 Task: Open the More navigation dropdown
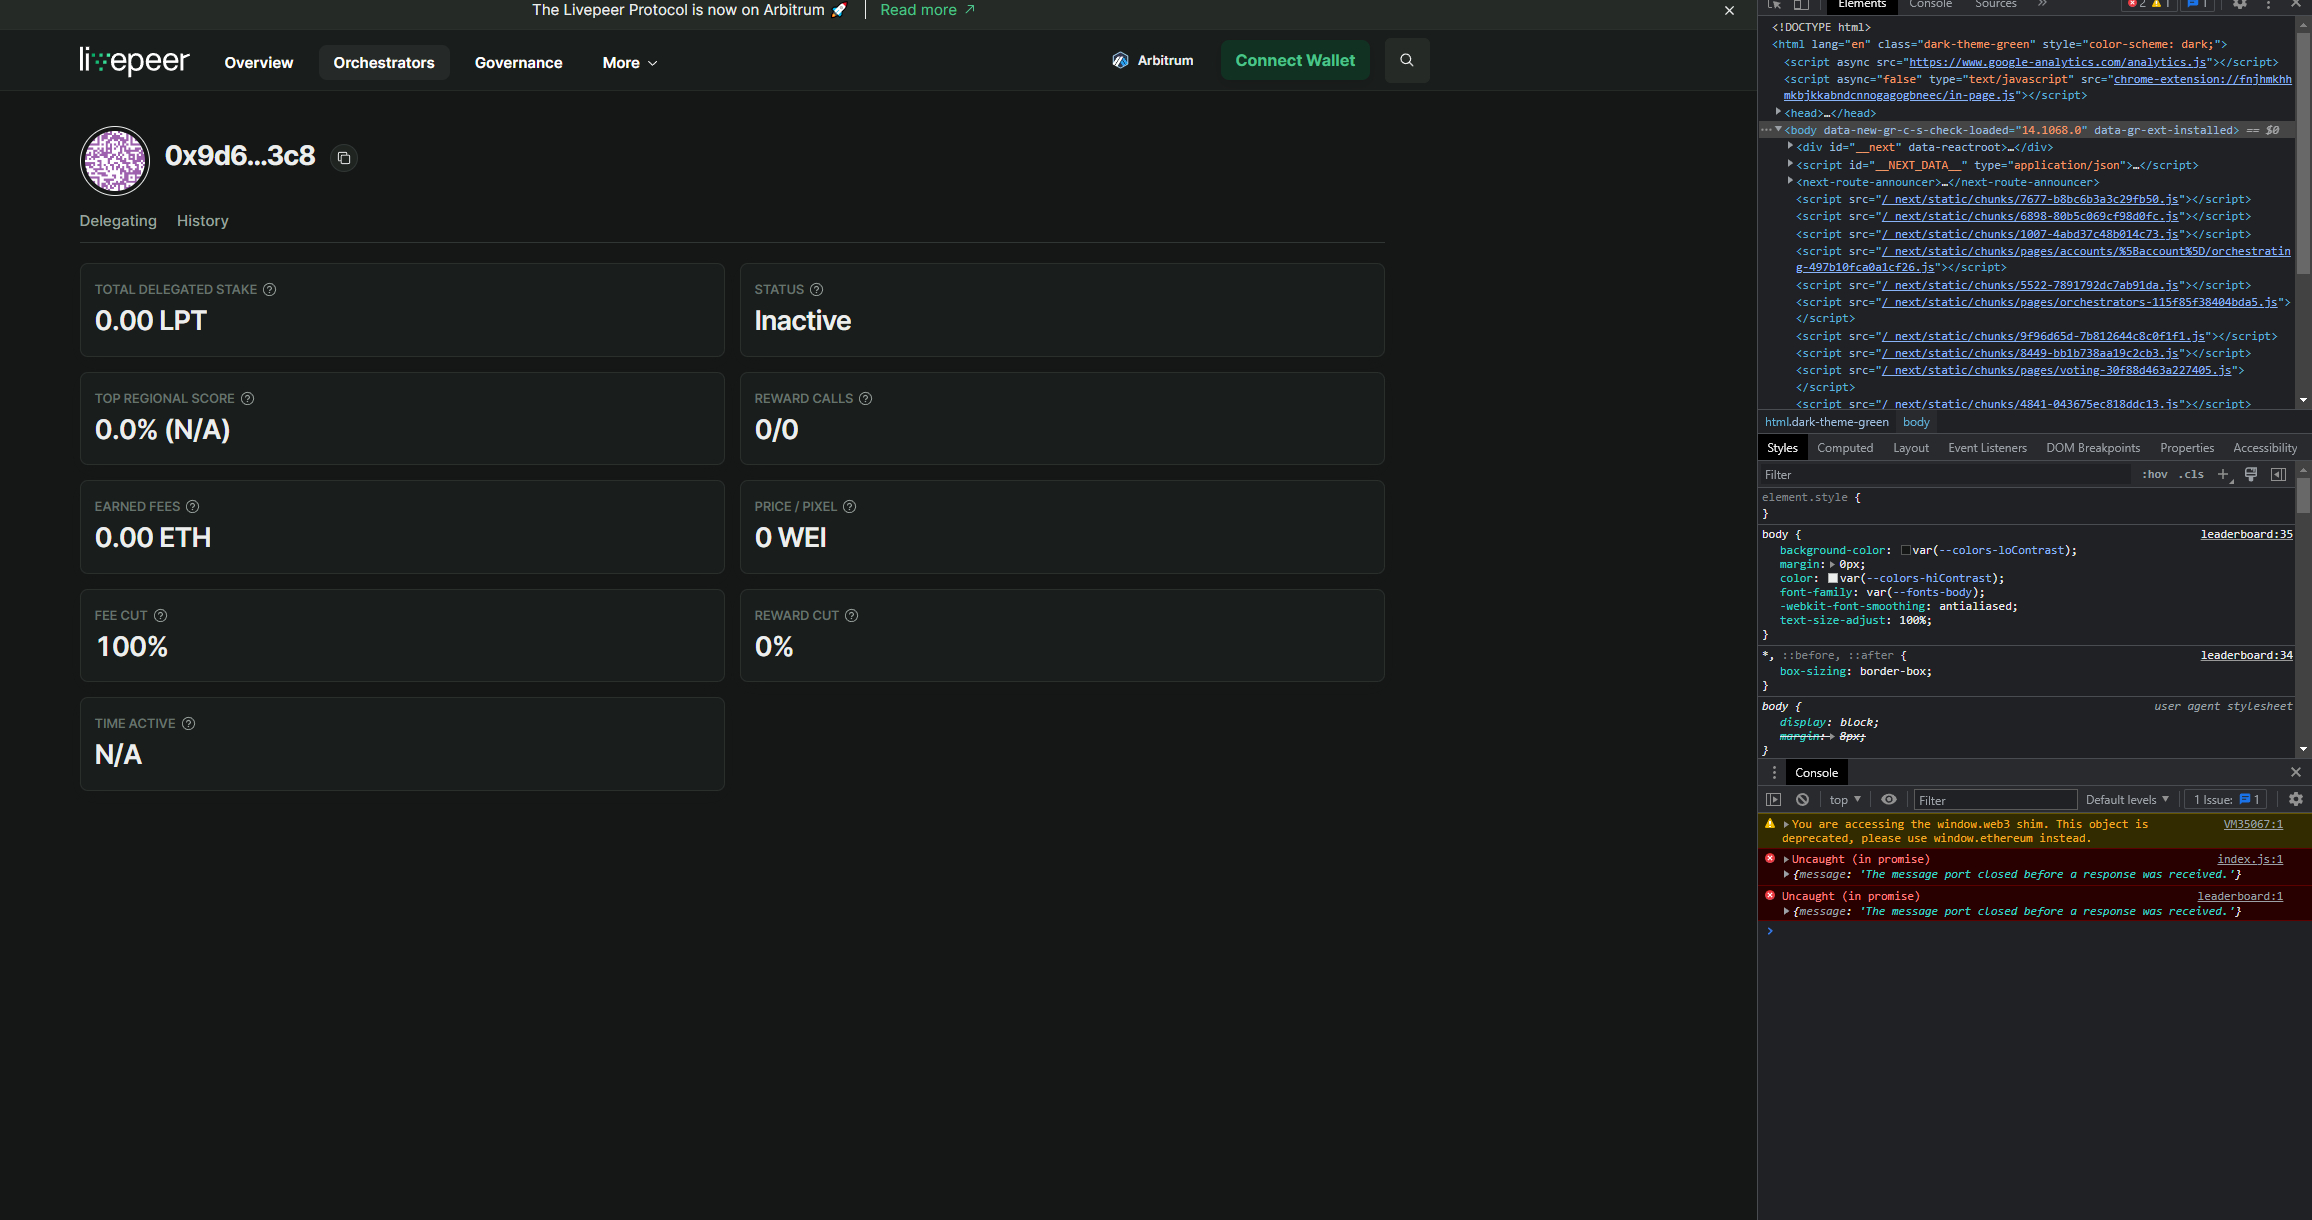pyautogui.click(x=628, y=62)
